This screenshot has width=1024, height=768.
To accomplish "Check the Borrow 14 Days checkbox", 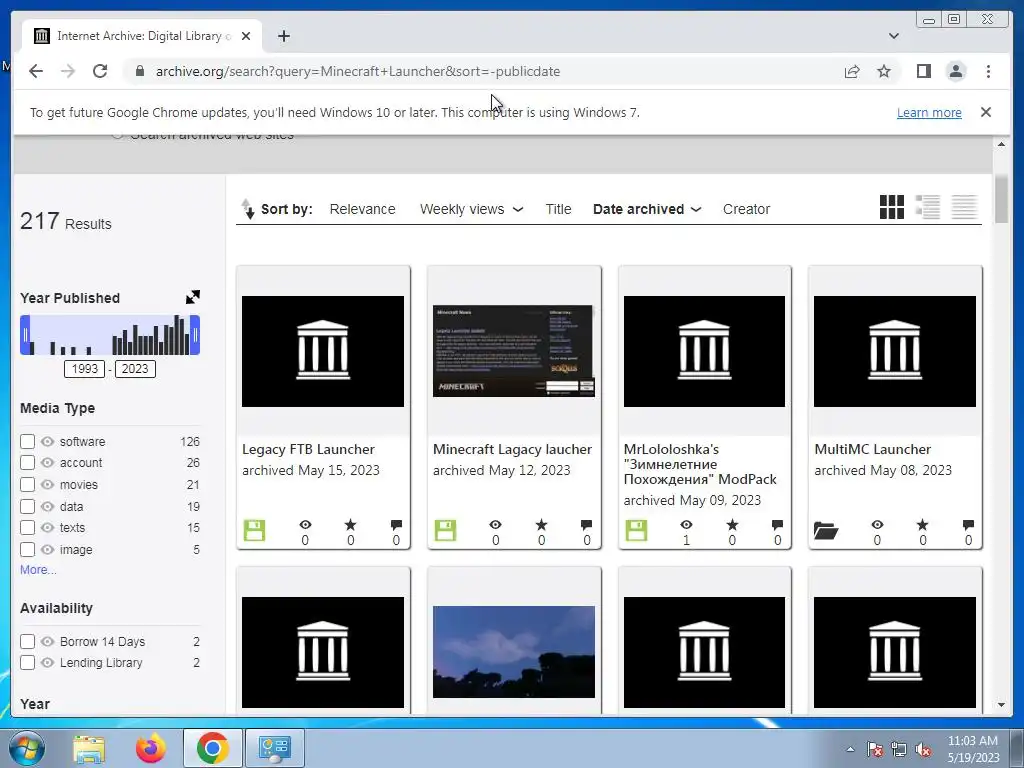I will pyautogui.click(x=27, y=641).
